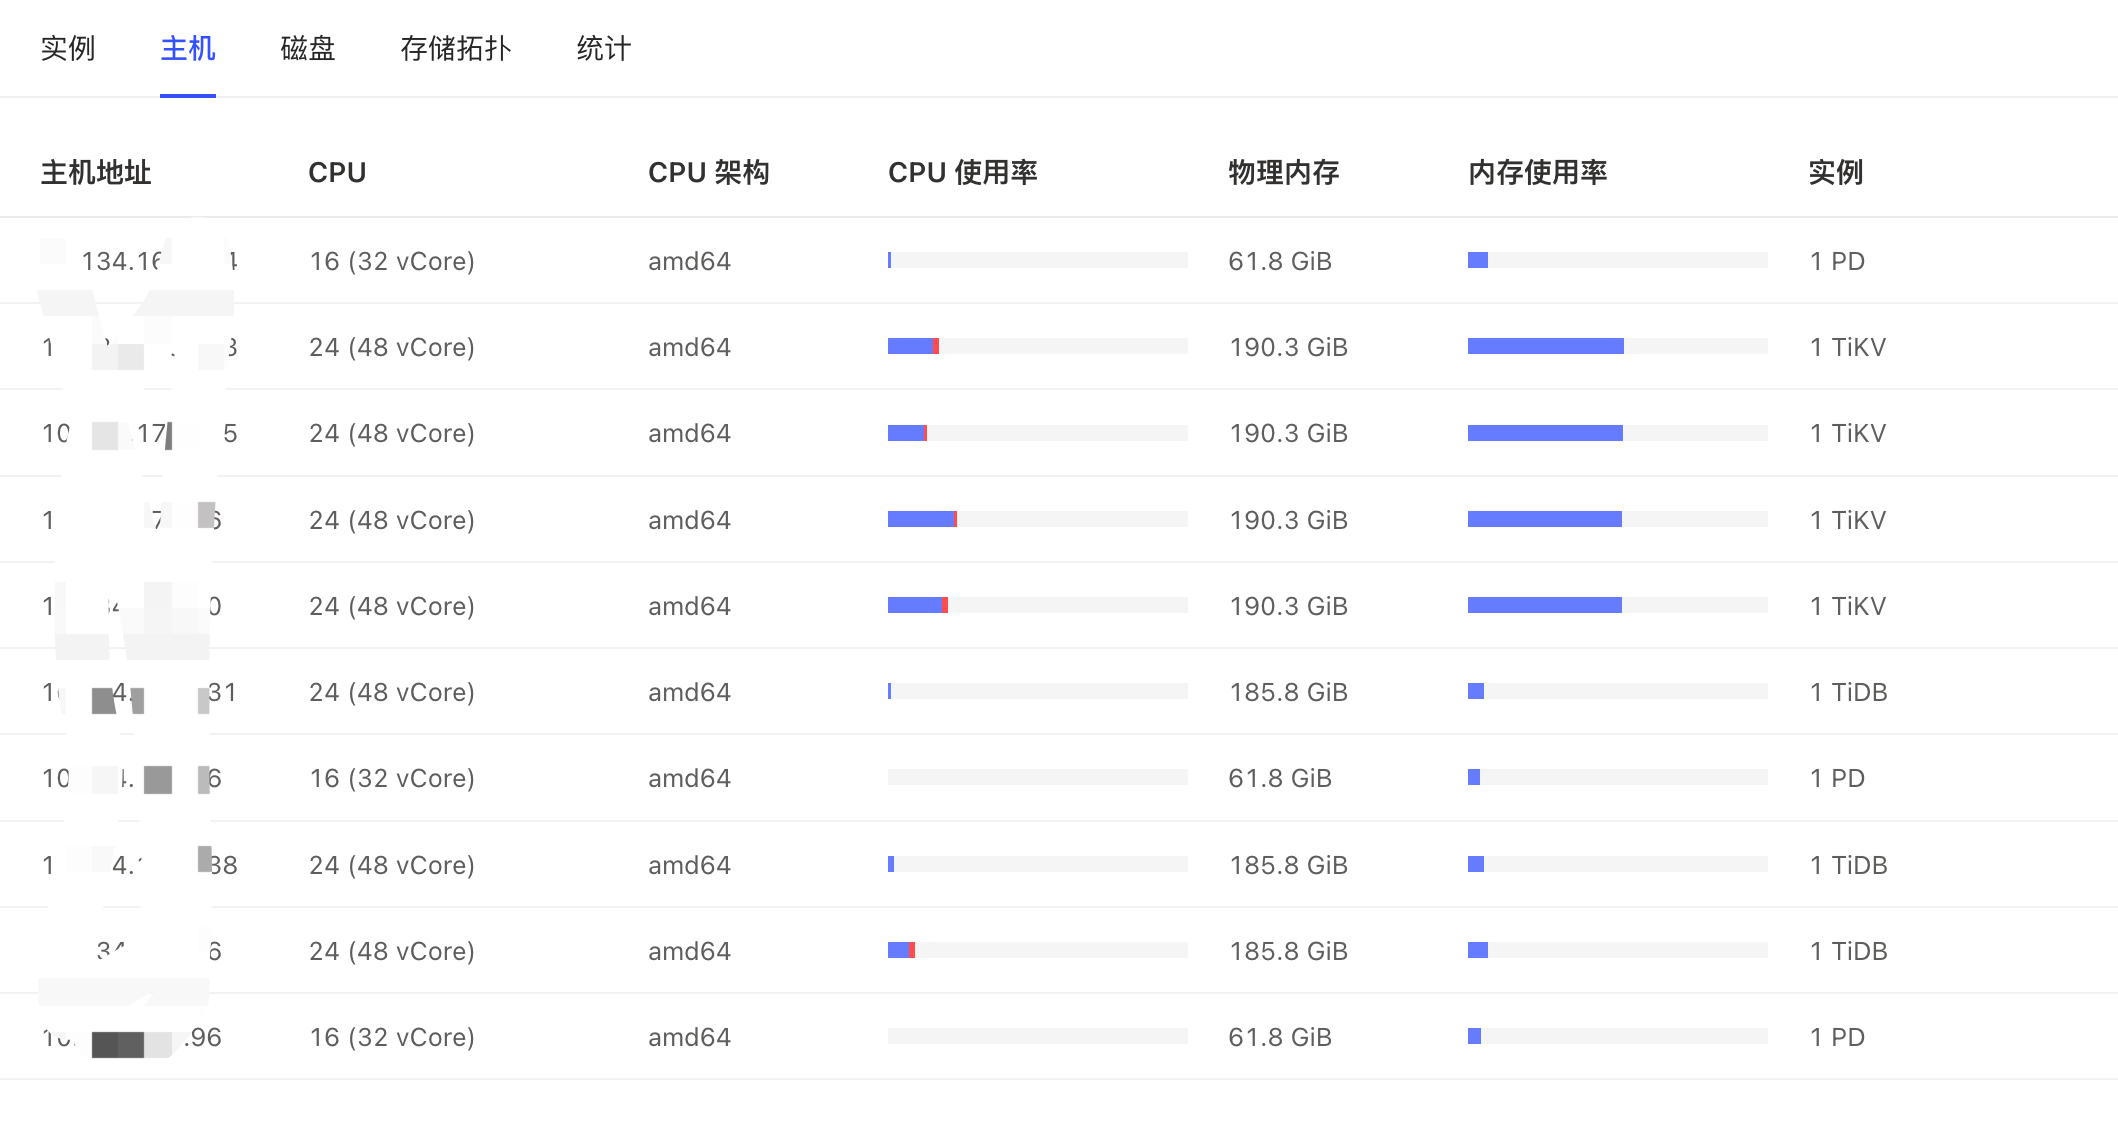This screenshot has height=1146, width=2118.
Task: Click the 内存使用率 column header
Action: click(1537, 172)
